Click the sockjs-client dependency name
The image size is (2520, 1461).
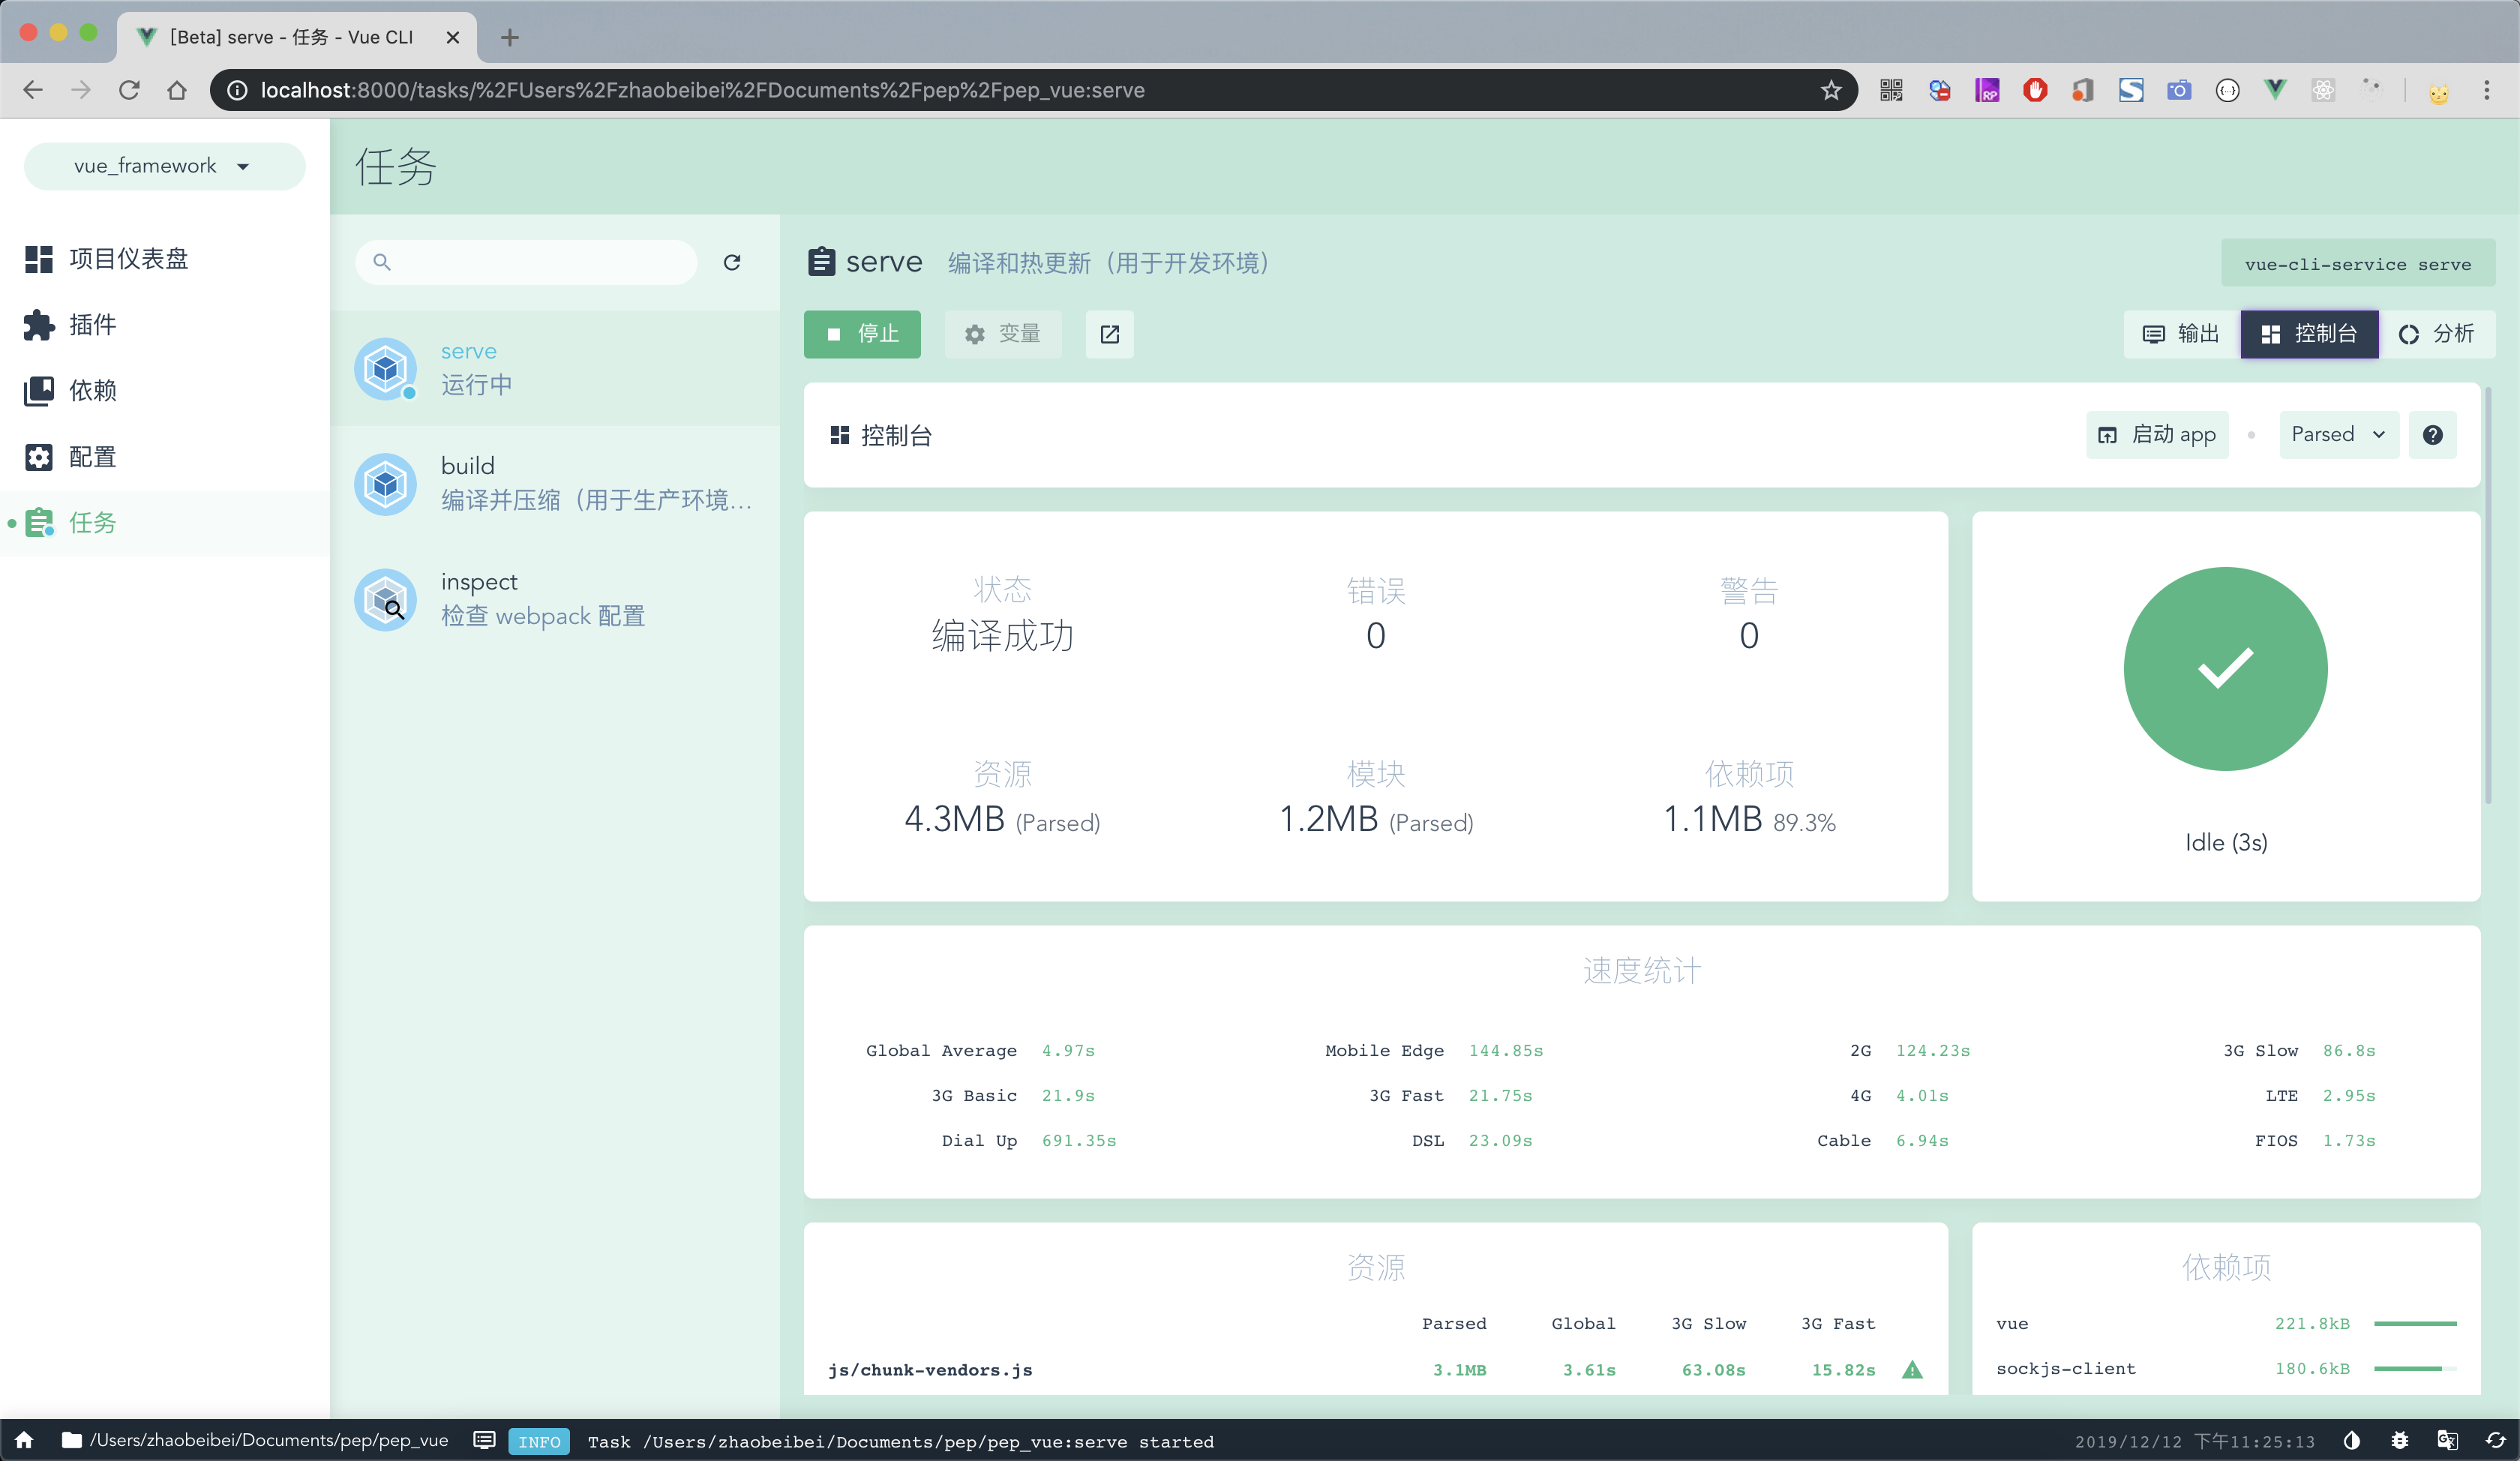coord(2066,1369)
